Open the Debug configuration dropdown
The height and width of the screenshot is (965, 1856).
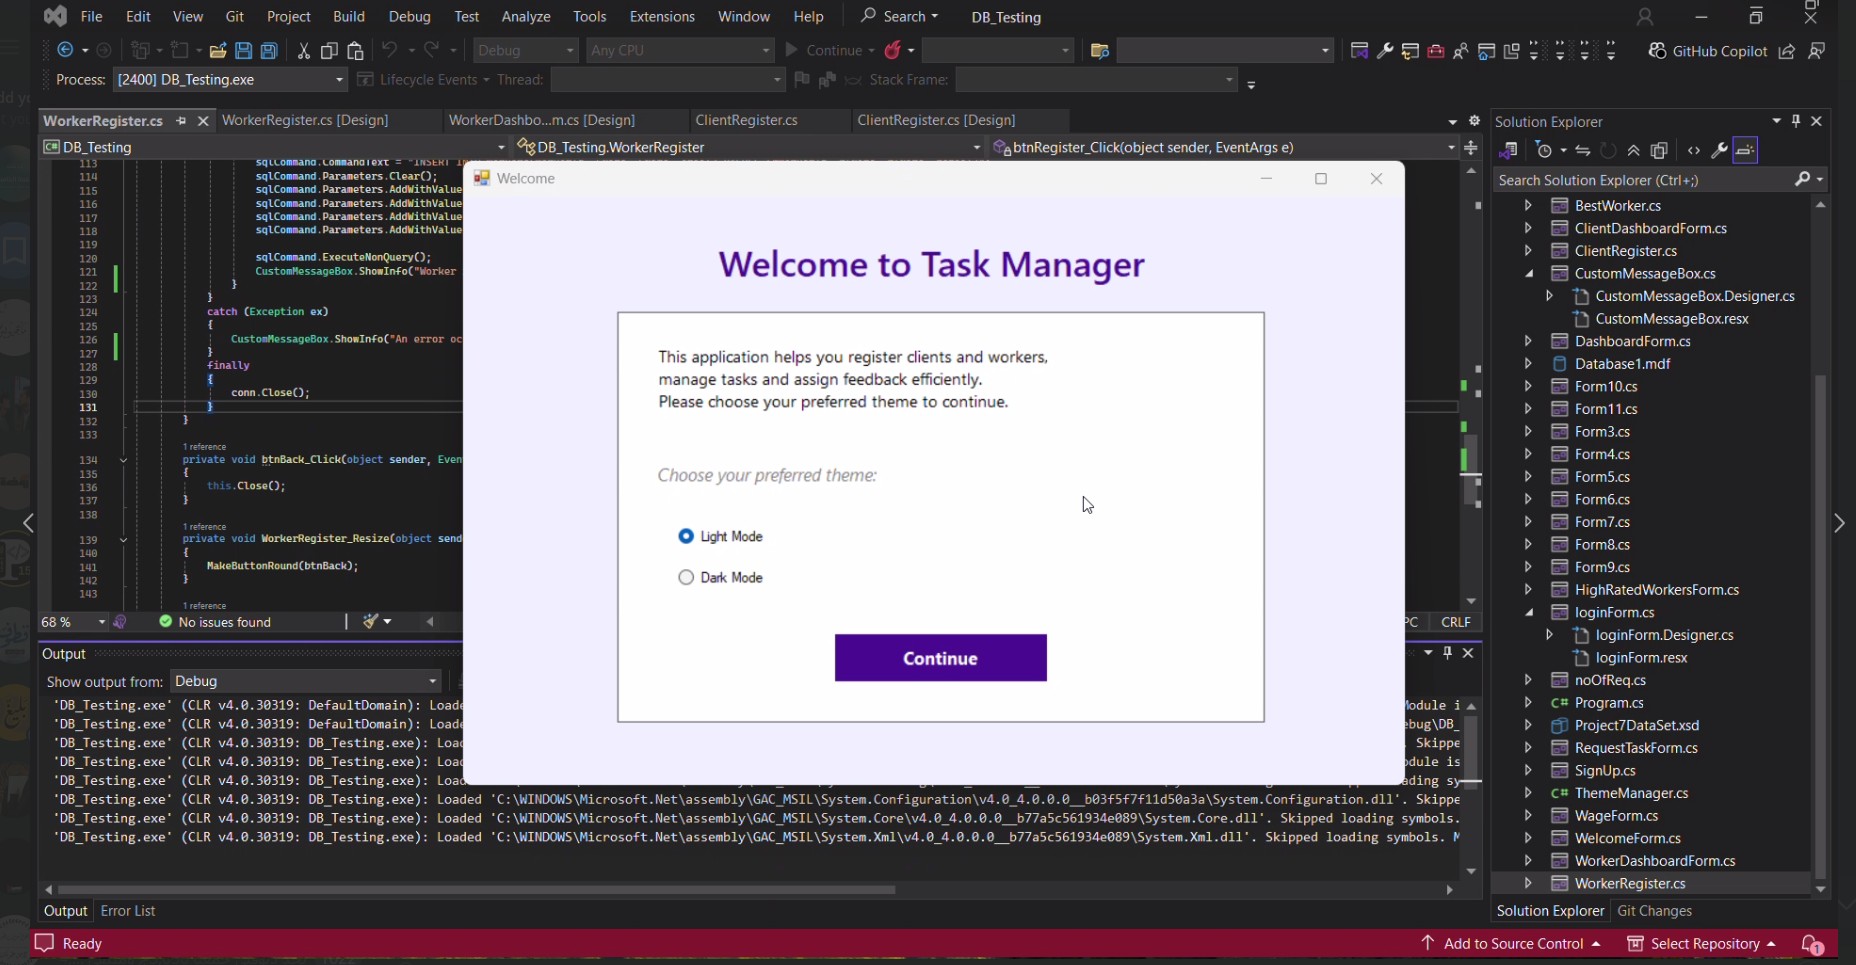(x=526, y=50)
